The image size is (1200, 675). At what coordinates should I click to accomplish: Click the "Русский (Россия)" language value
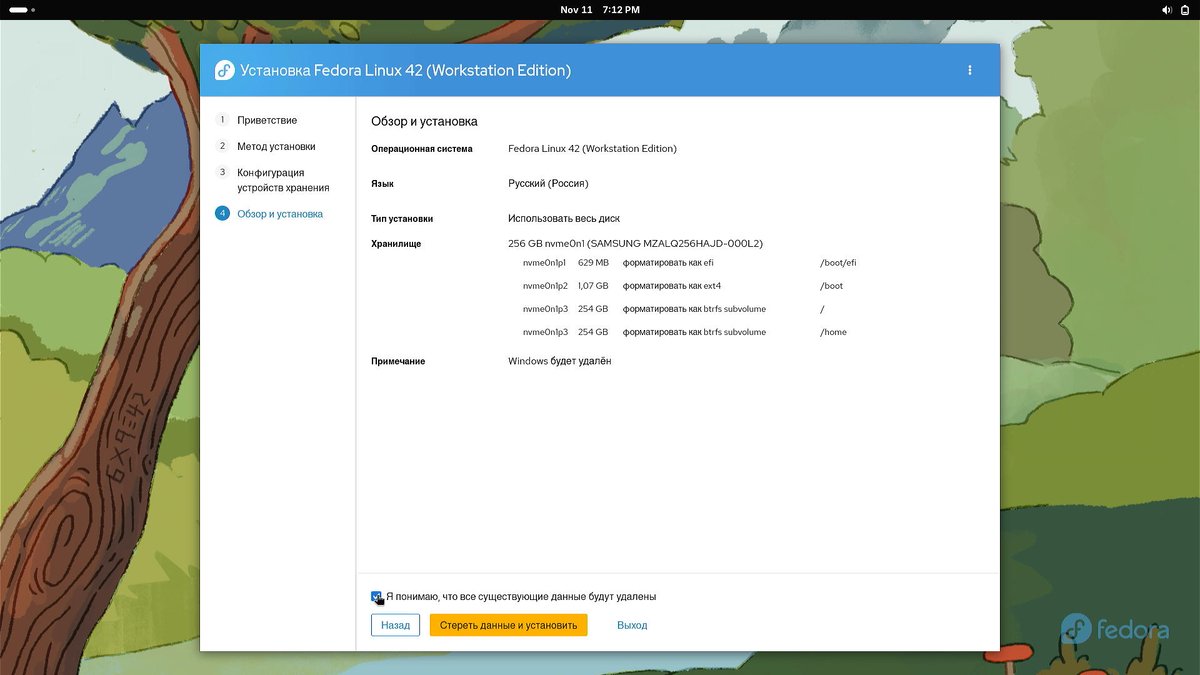548,184
